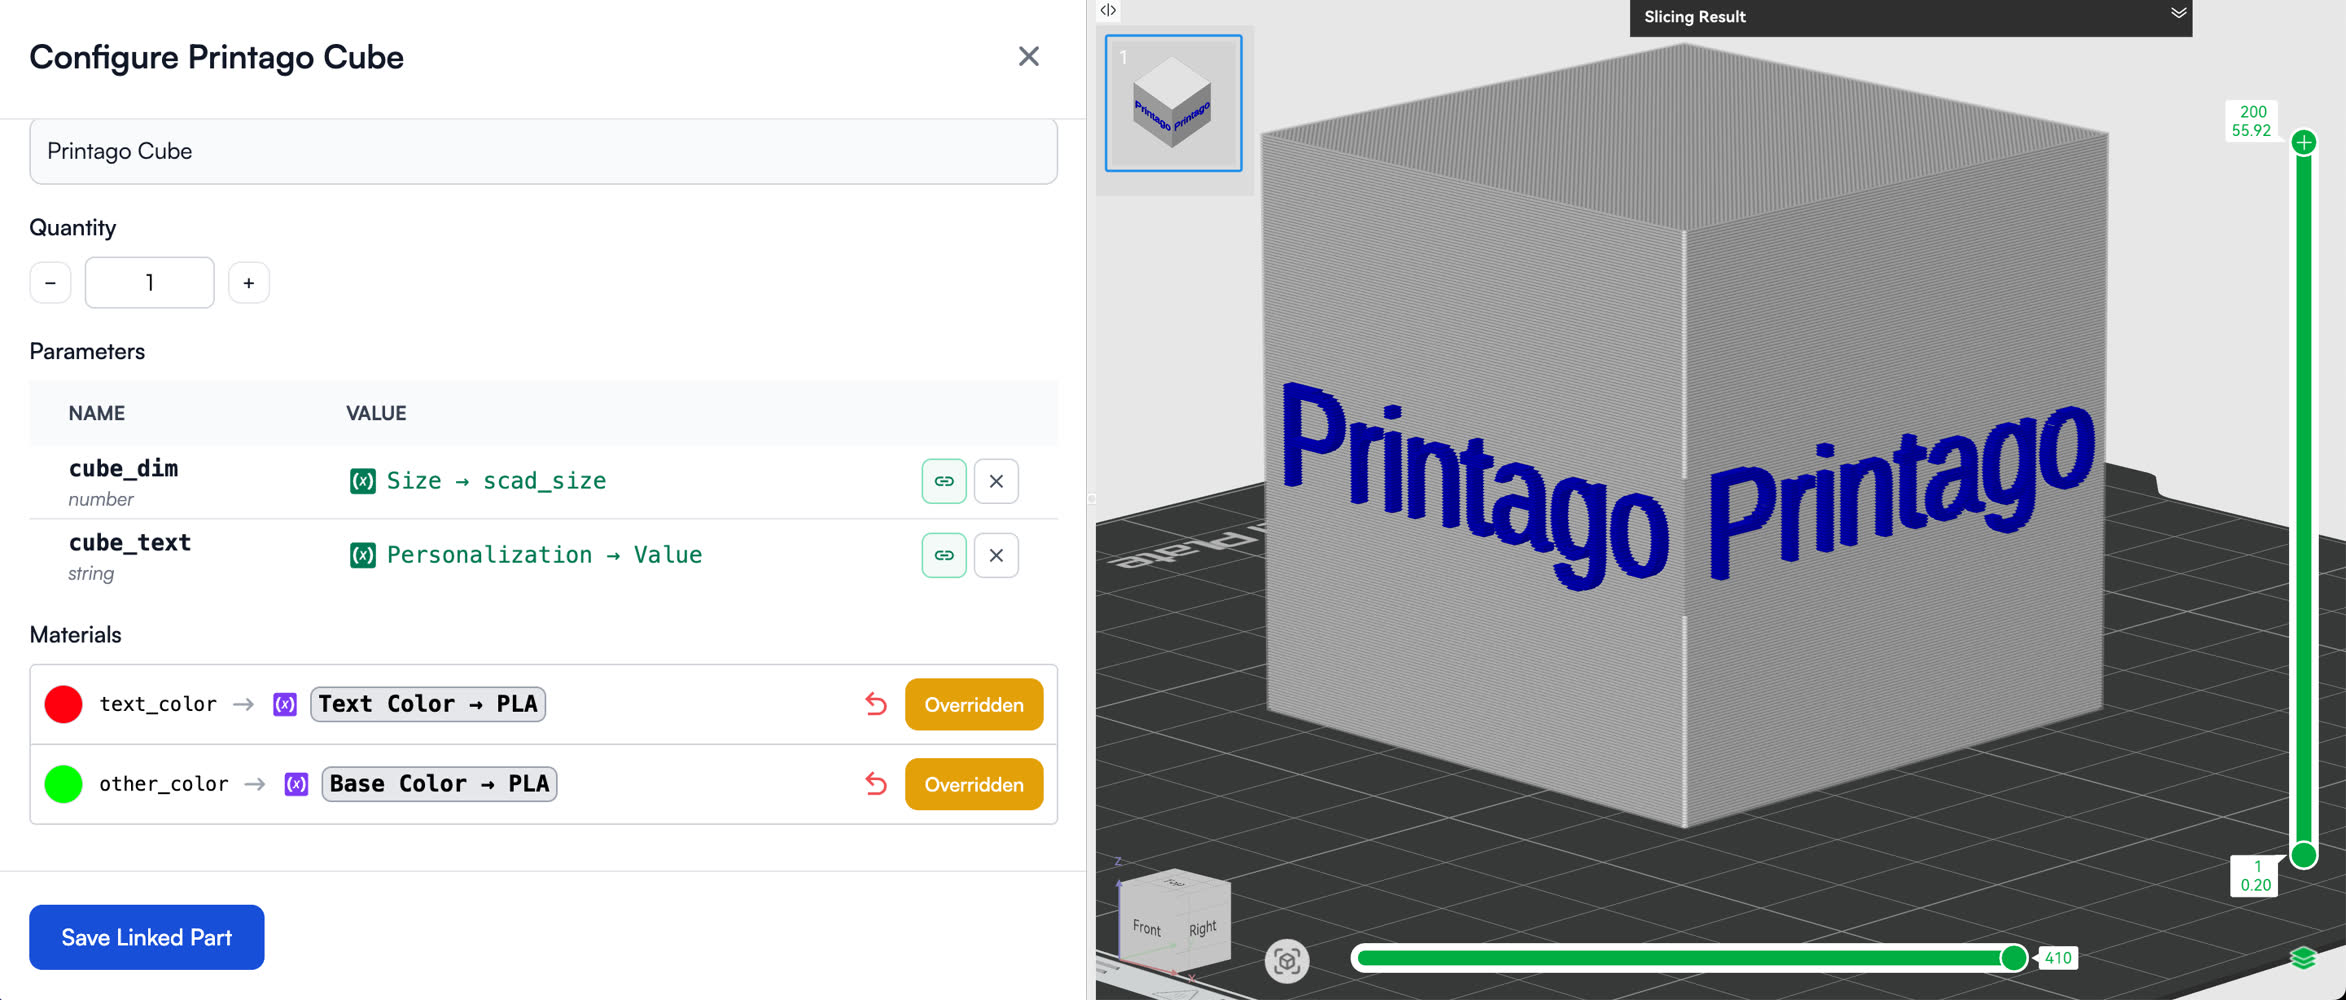Viewport: 2346px width, 1000px height.
Task: Click the link icon for cube_dim parameter
Action: coord(943,481)
